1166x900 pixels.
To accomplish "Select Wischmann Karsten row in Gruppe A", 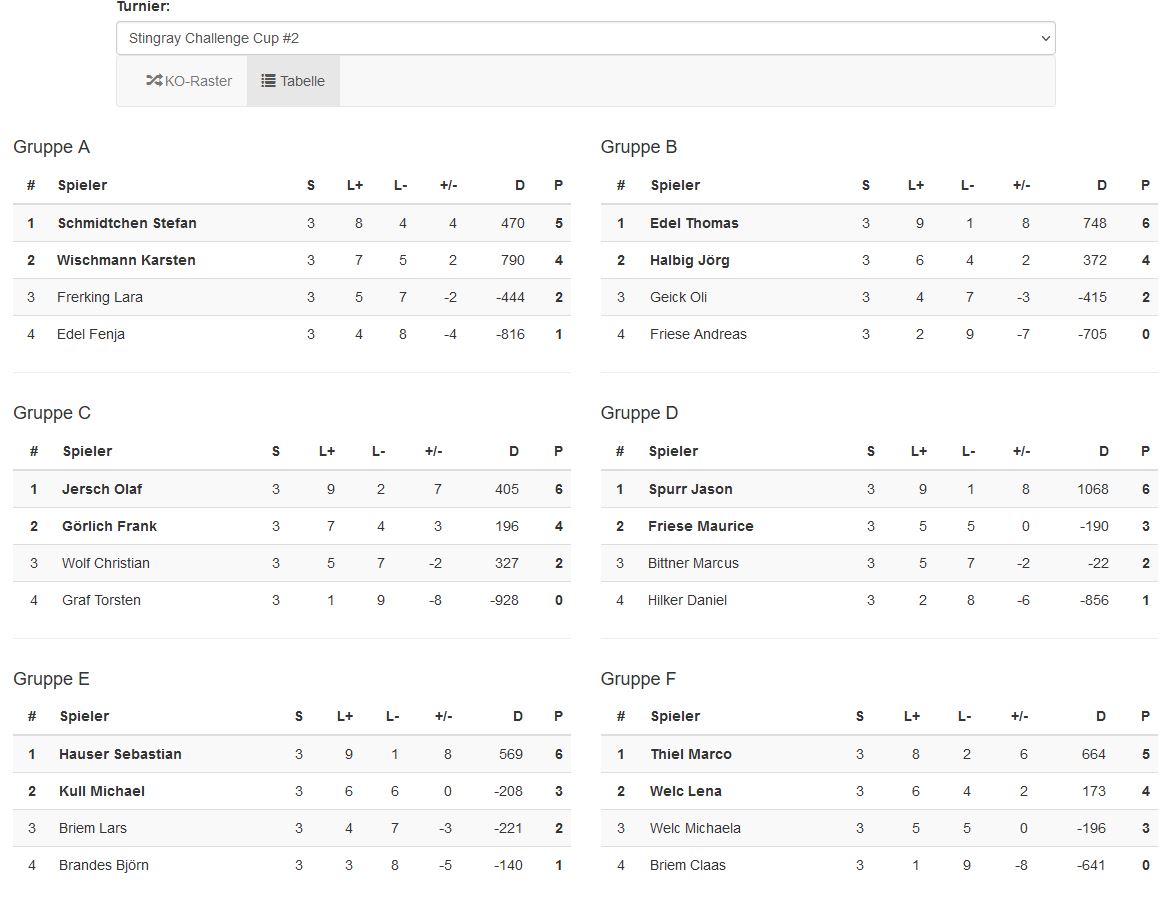I will click(x=126, y=260).
